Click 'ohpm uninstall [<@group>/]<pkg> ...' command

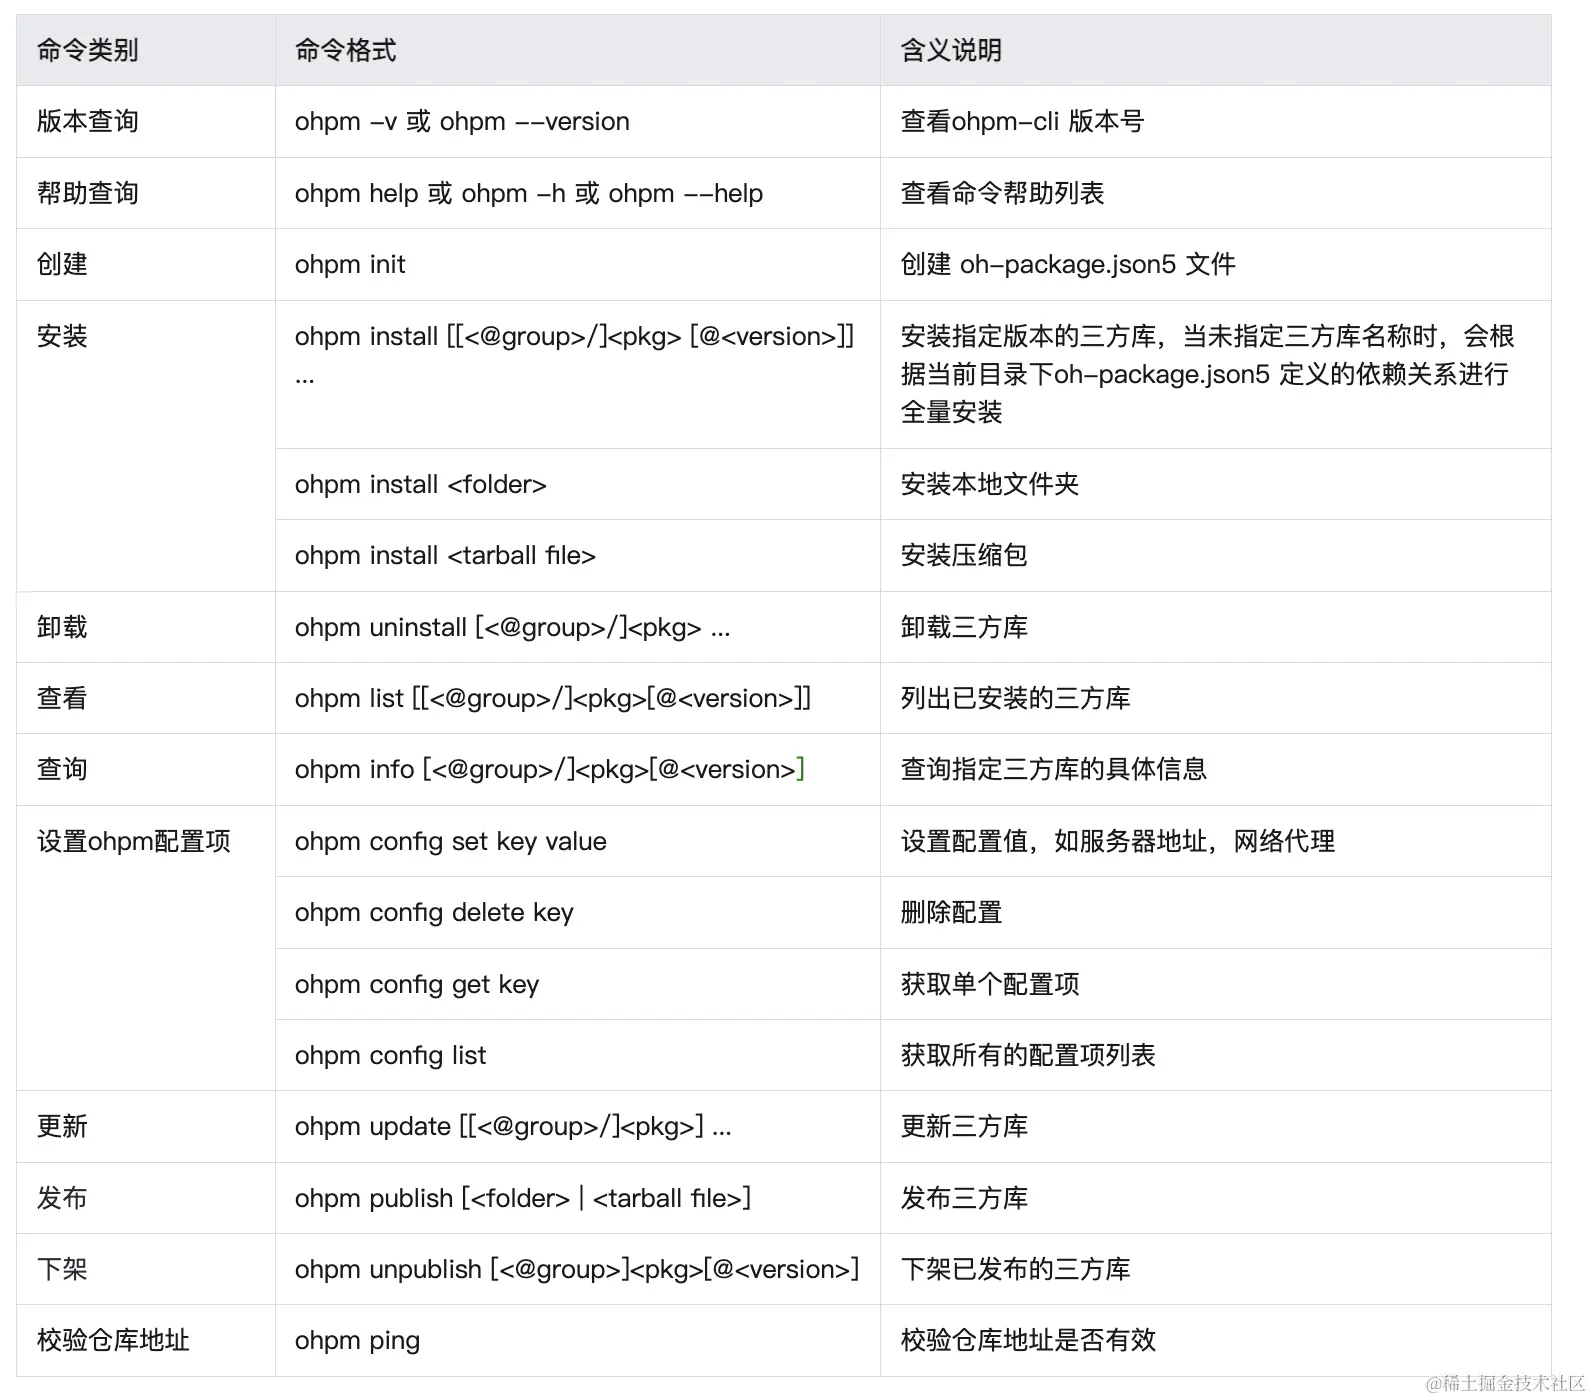513,627
